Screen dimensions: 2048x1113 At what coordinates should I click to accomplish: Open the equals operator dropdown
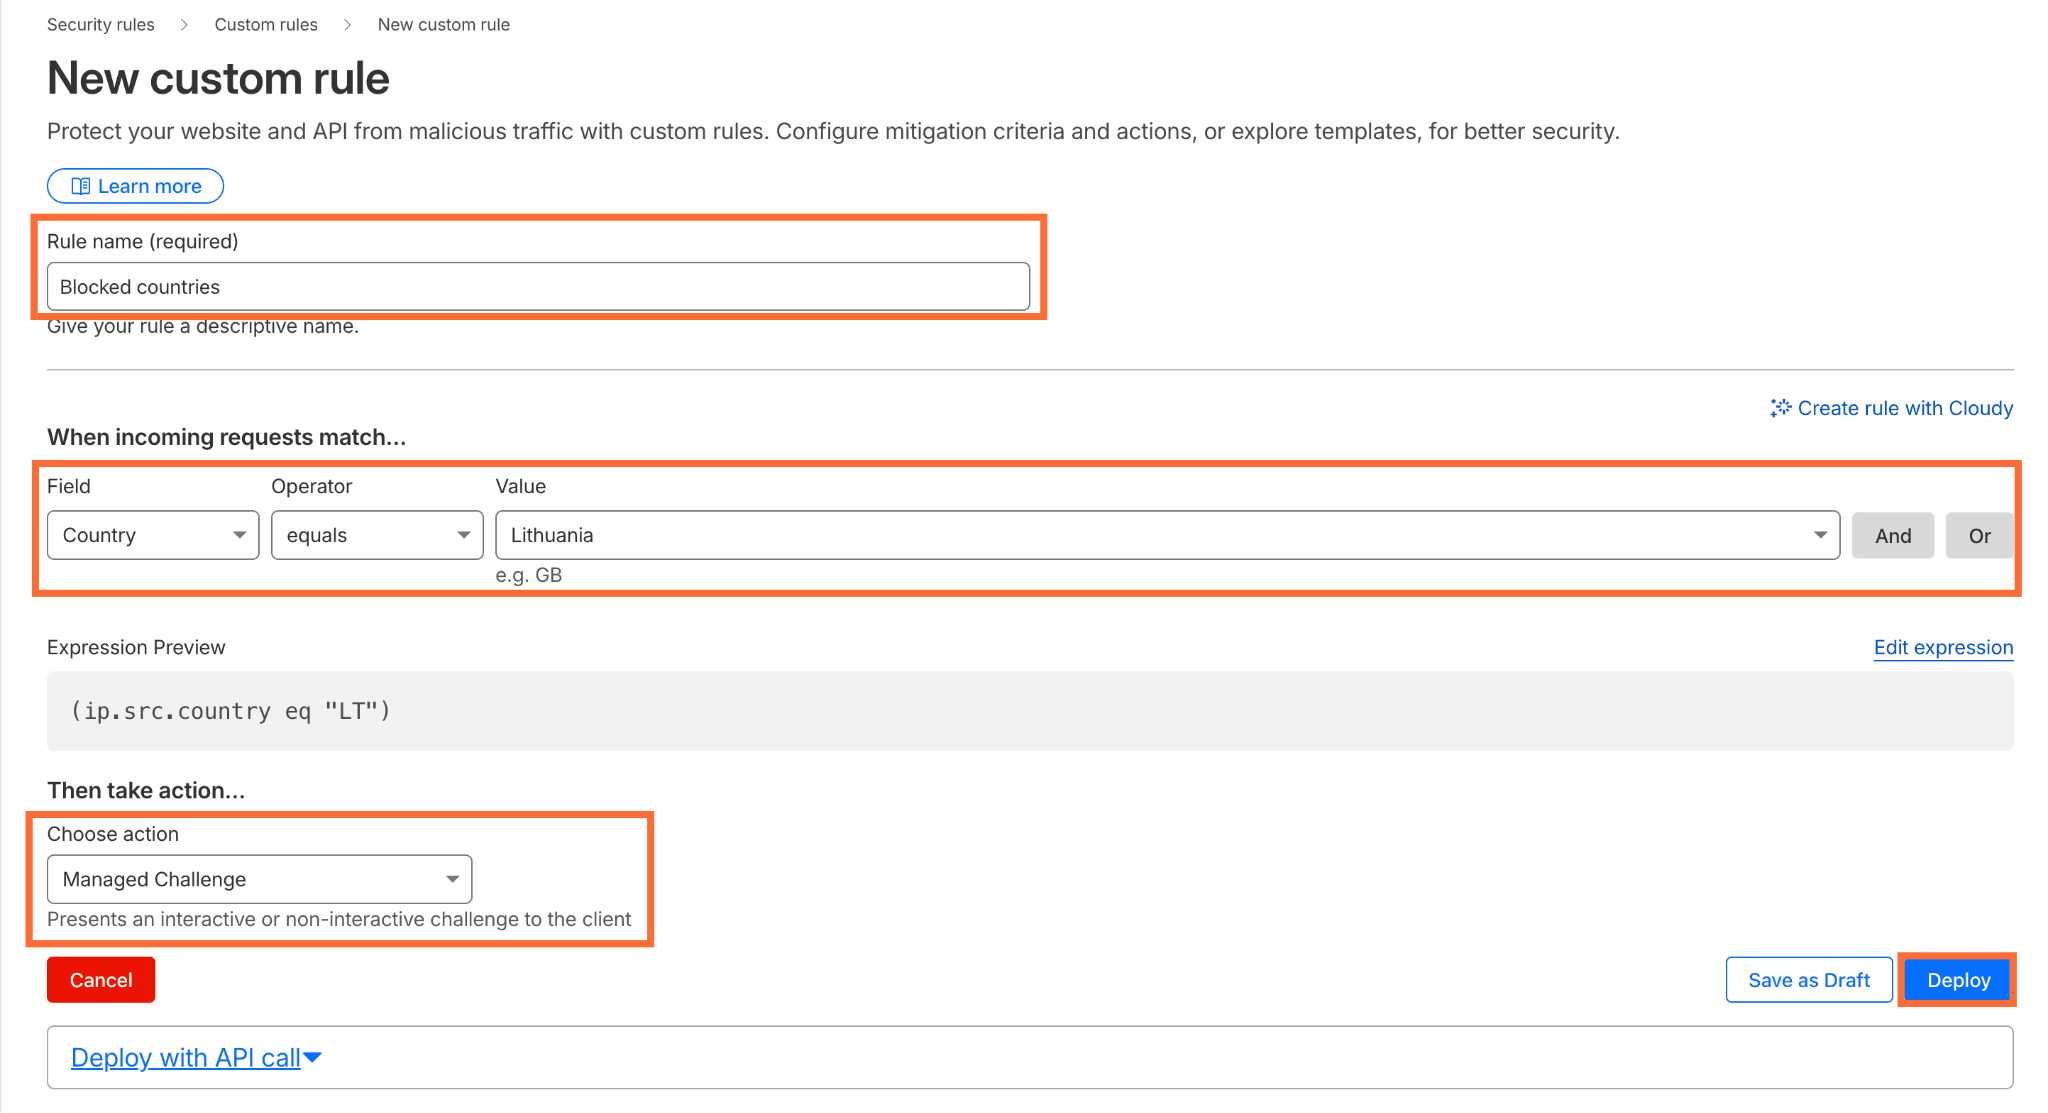pyautogui.click(x=377, y=535)
